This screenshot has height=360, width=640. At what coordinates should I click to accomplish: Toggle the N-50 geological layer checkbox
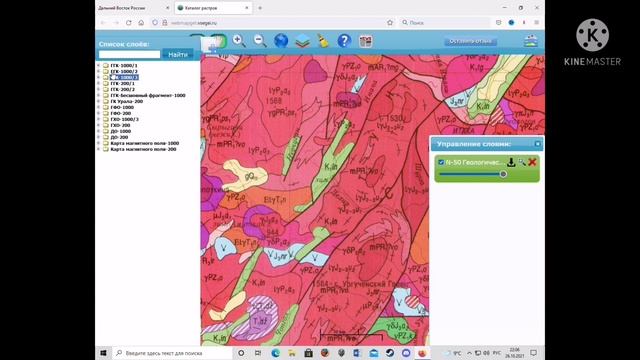[x=441, y=162]
